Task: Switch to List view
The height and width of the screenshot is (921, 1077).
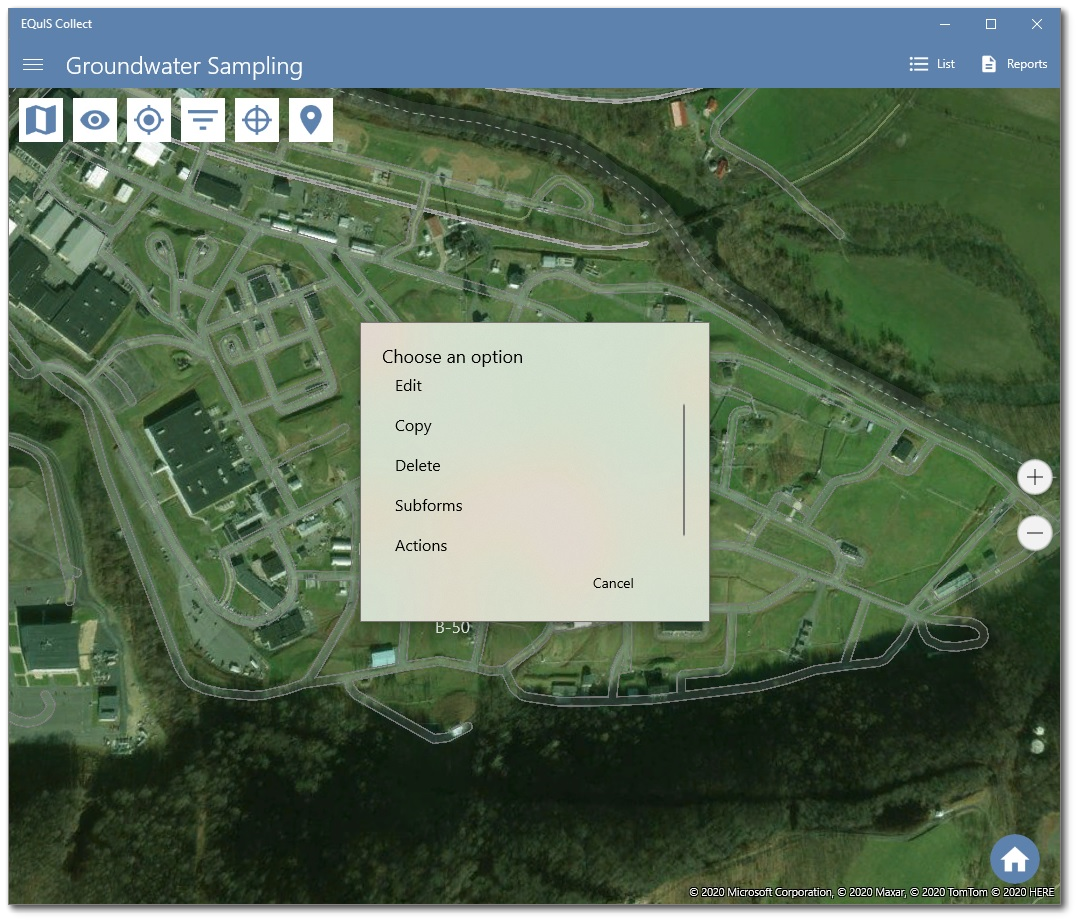Action: [932, 63]
